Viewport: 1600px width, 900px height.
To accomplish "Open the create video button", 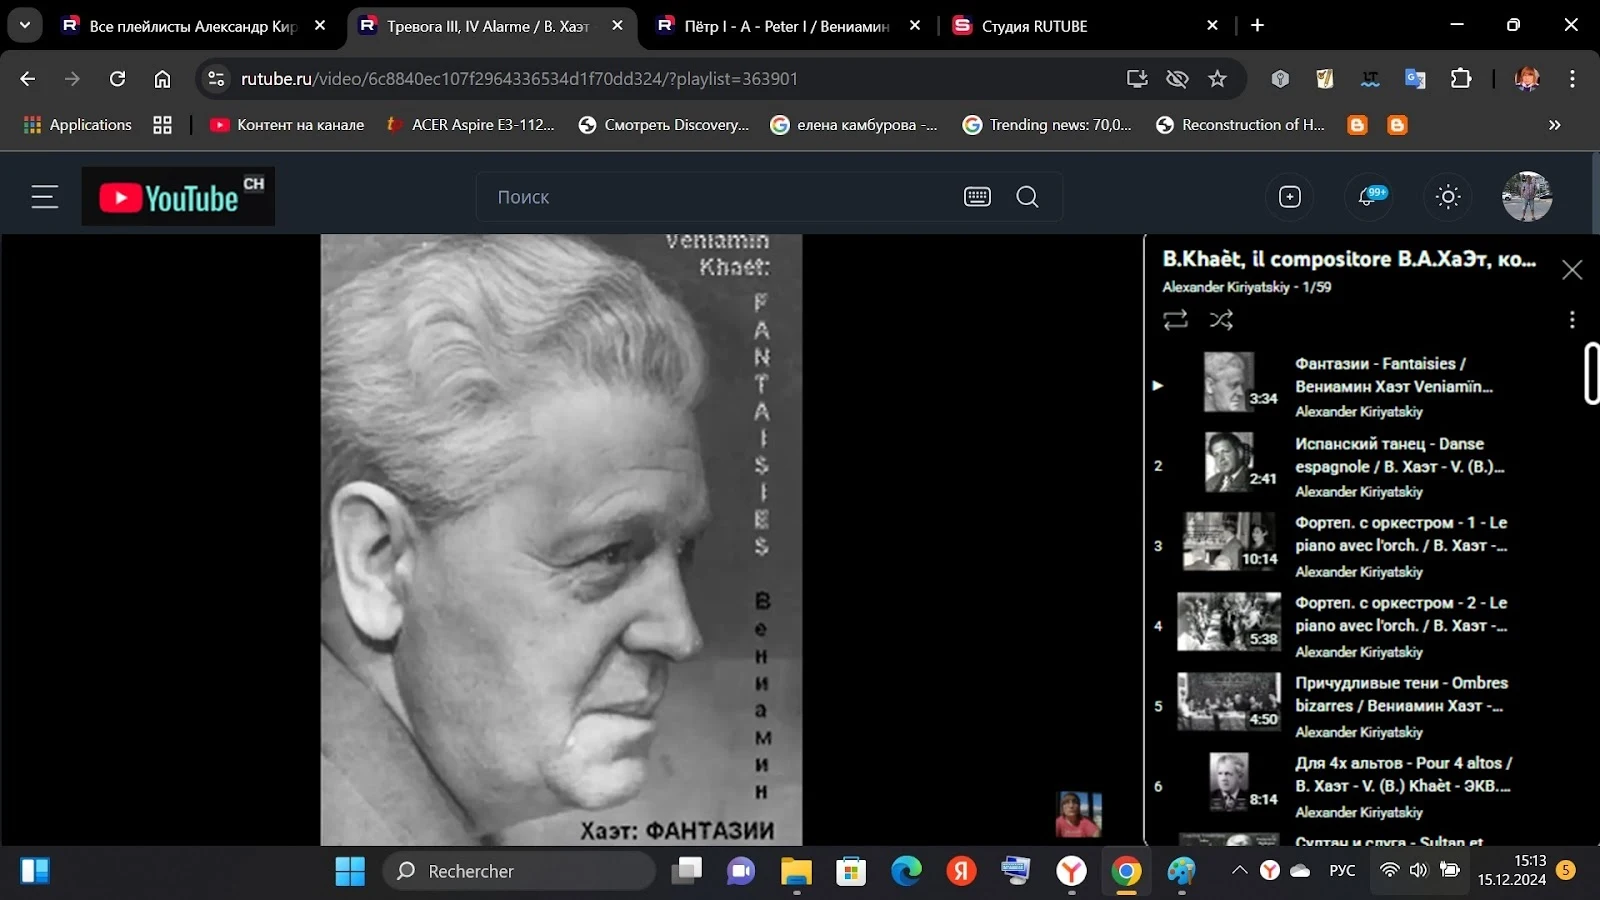I will tap(1290, 197).
